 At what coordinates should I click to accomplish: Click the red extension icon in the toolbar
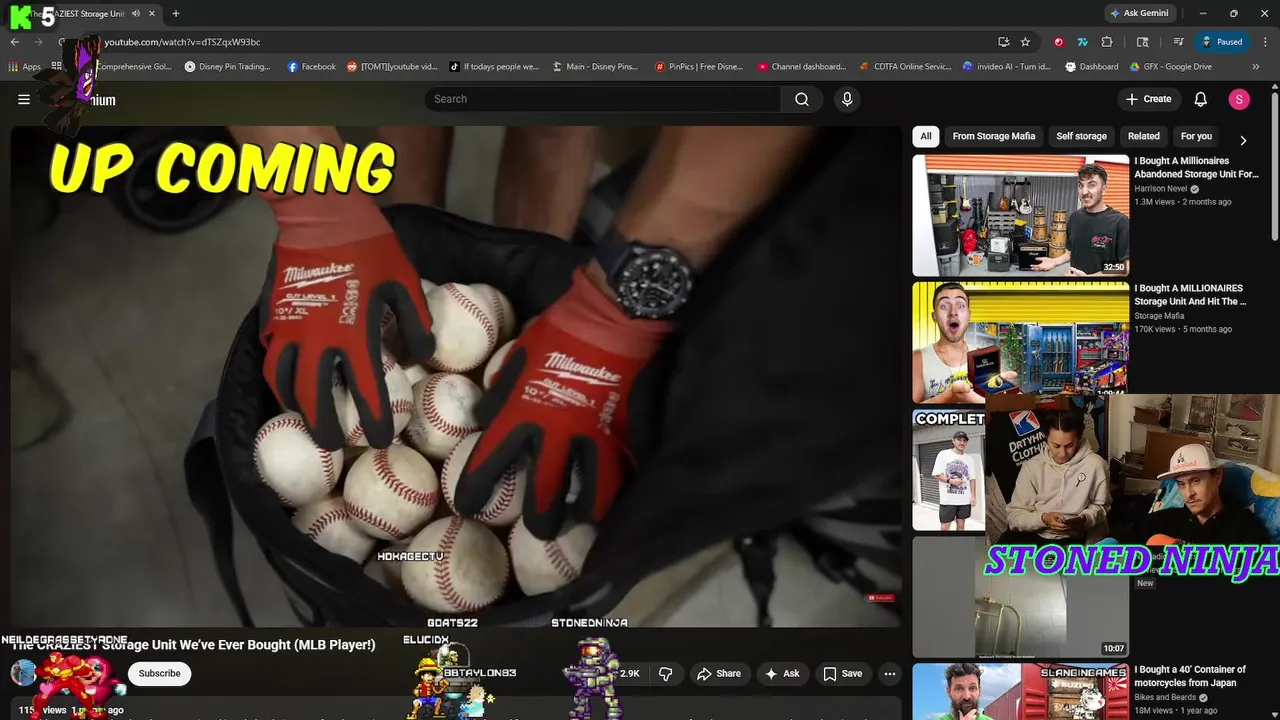1058,42
